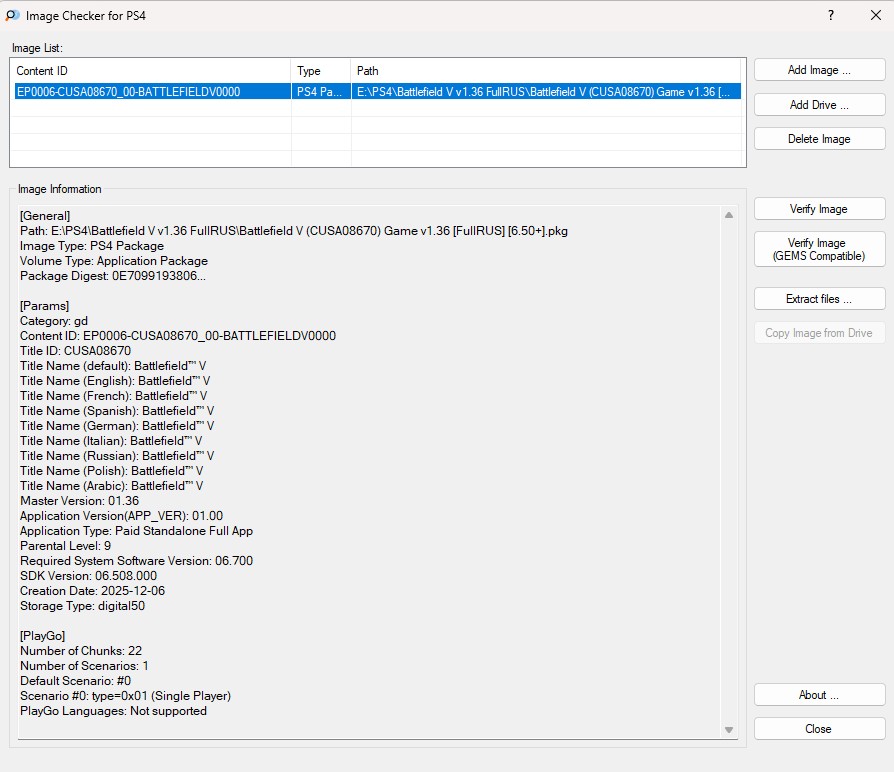
Task: Click the Path column header
Action: pyautogui.click(x=547, y=71)
